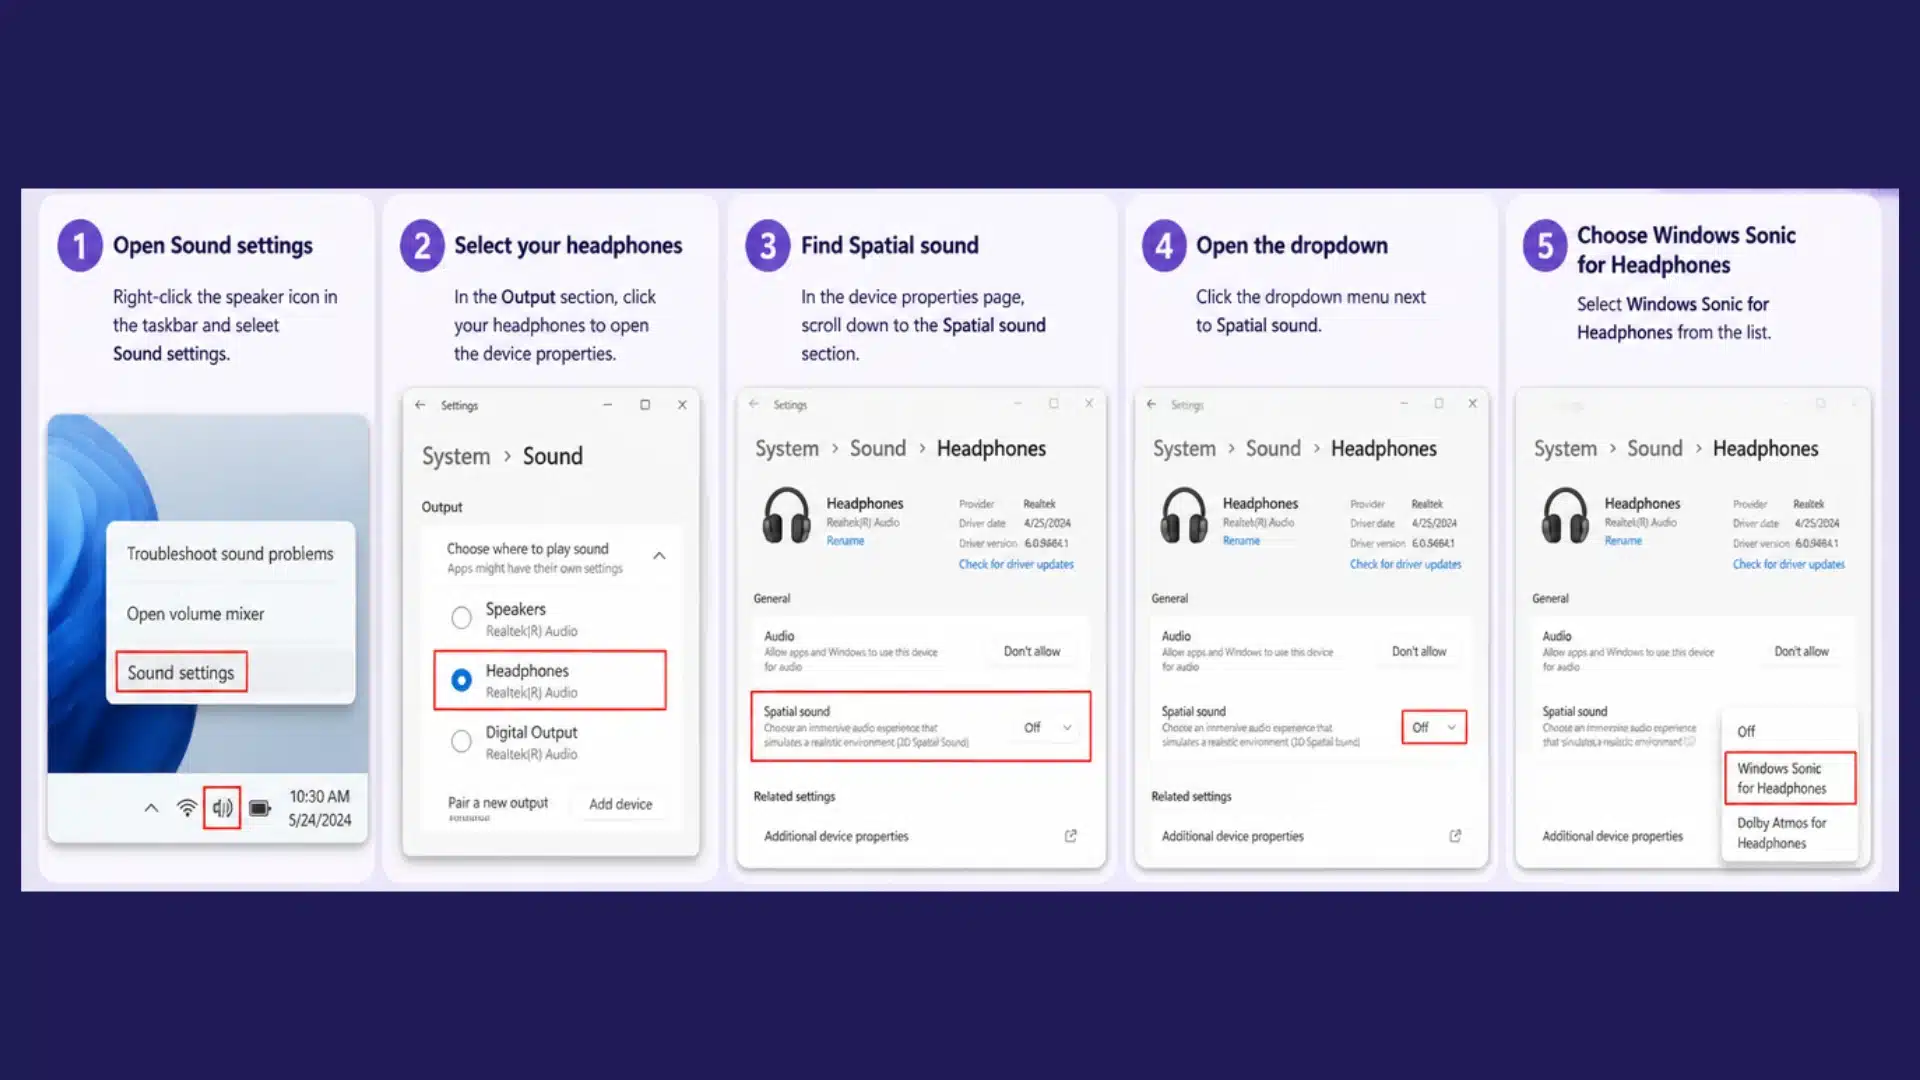The image size is (1920, 1080).
Task: Go back in the System > Sound settings window
Action: point(420,405)
